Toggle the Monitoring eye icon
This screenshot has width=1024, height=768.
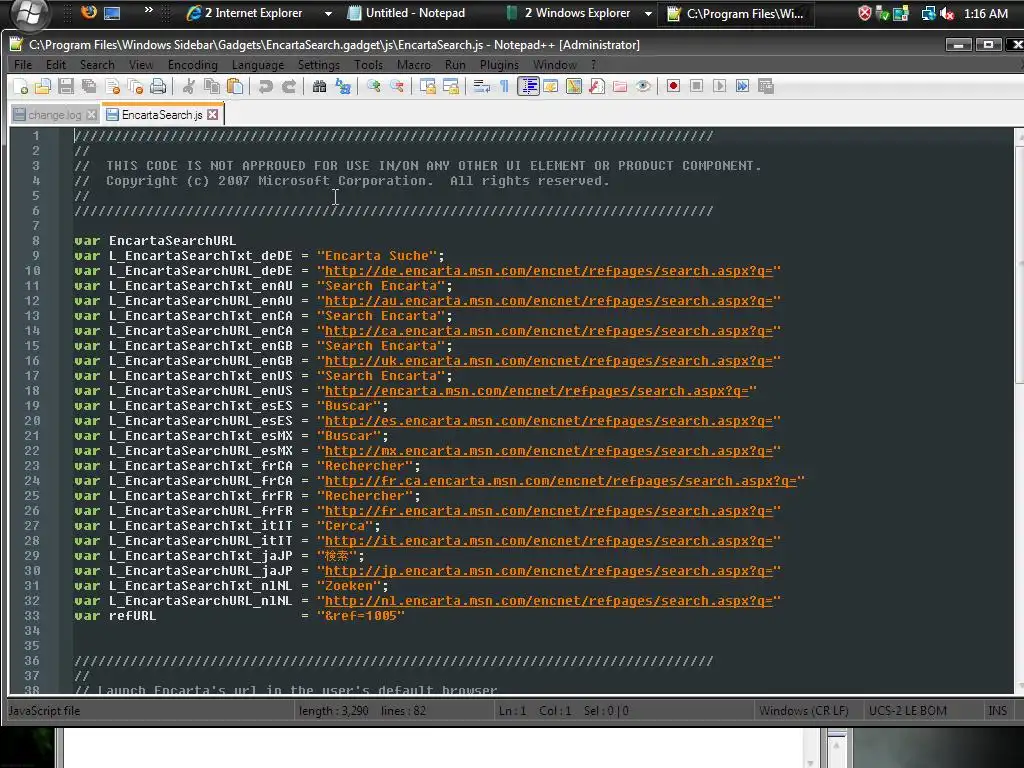[x=643, y=86]
